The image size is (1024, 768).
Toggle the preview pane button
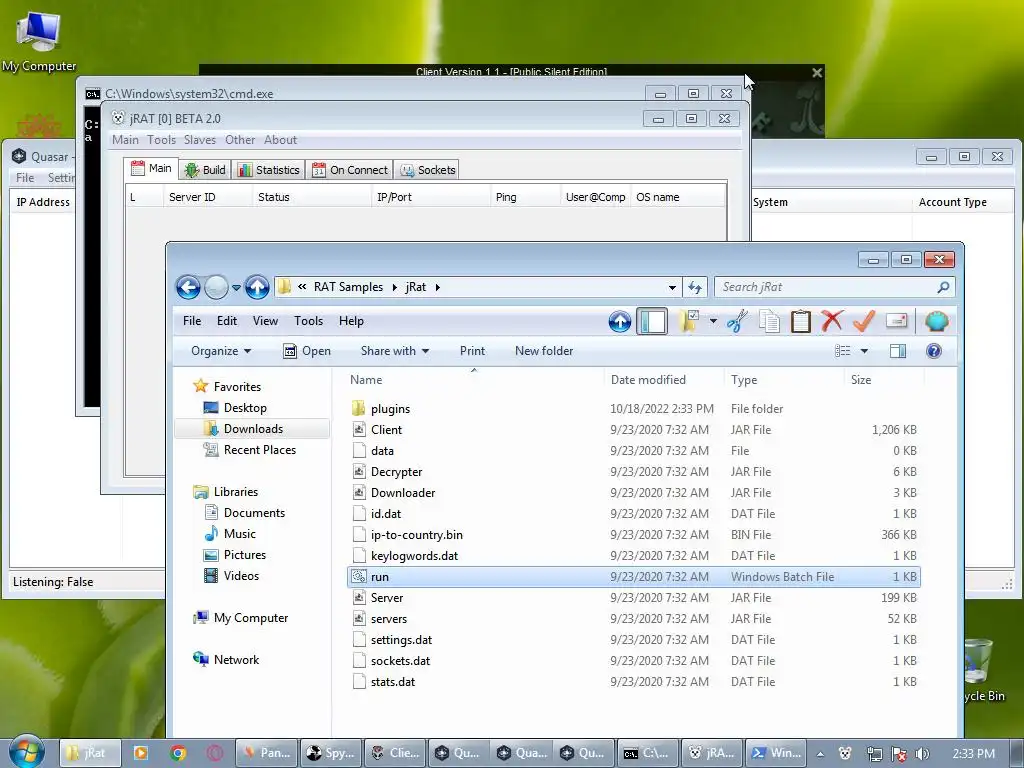pos(898,351)
